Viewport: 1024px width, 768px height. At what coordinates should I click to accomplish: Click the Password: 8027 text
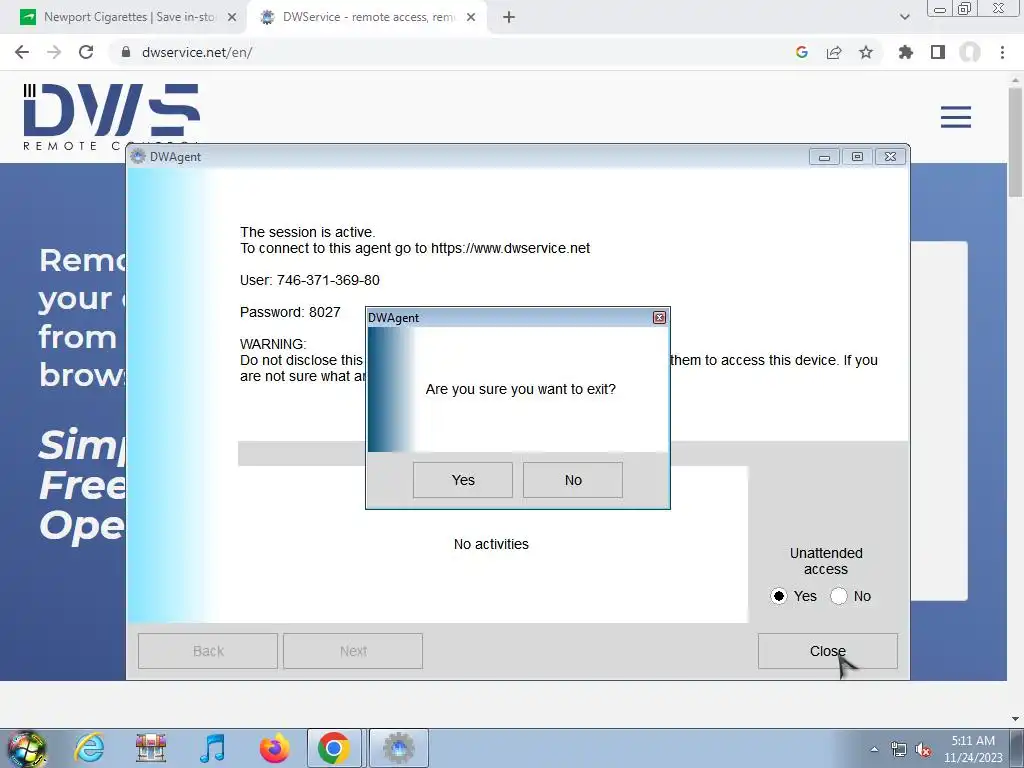(290, 312)
